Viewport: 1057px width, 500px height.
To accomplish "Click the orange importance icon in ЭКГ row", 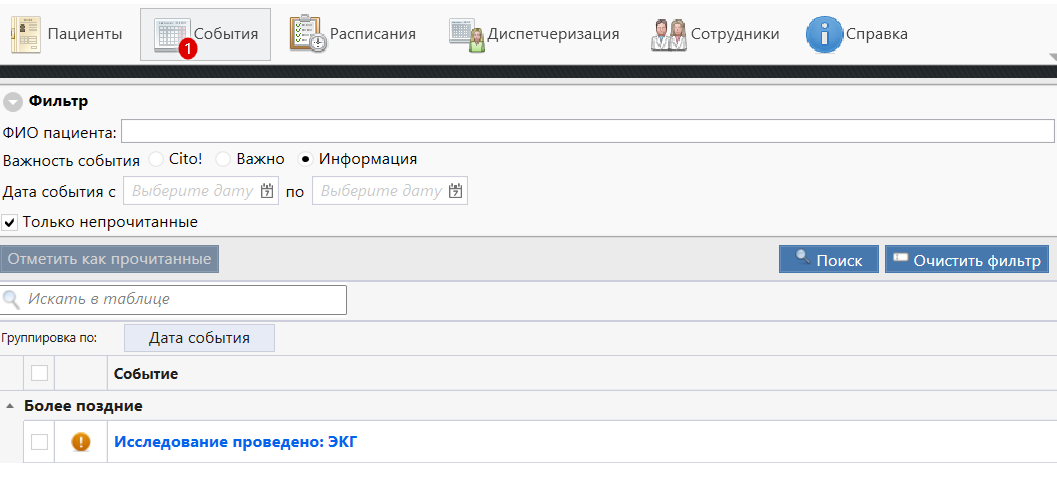I will (x=81, y=442).
